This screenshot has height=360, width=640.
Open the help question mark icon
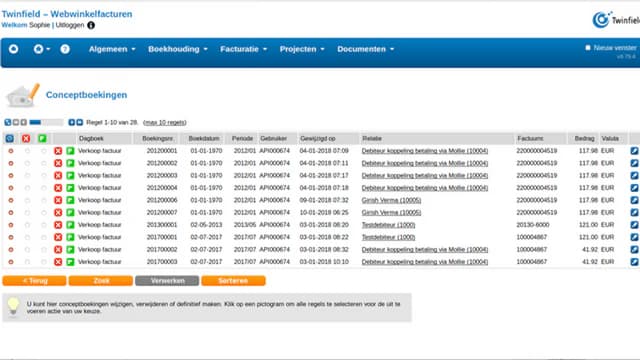[x=65, y=49]
